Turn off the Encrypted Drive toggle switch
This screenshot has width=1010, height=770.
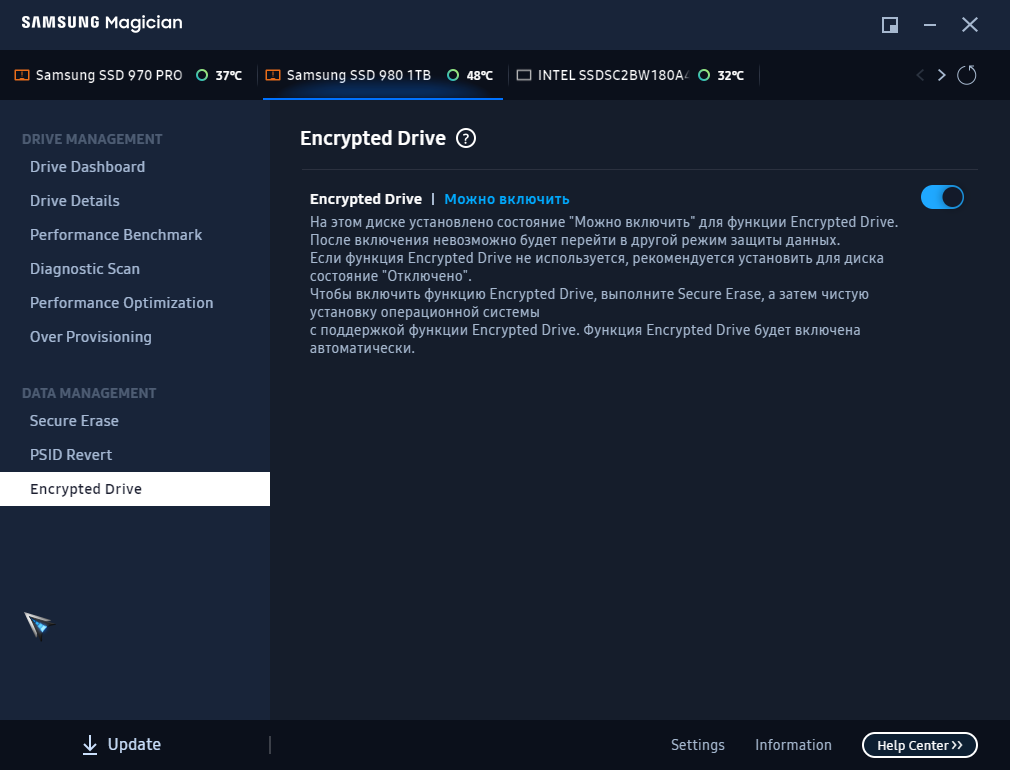point(941,197)
